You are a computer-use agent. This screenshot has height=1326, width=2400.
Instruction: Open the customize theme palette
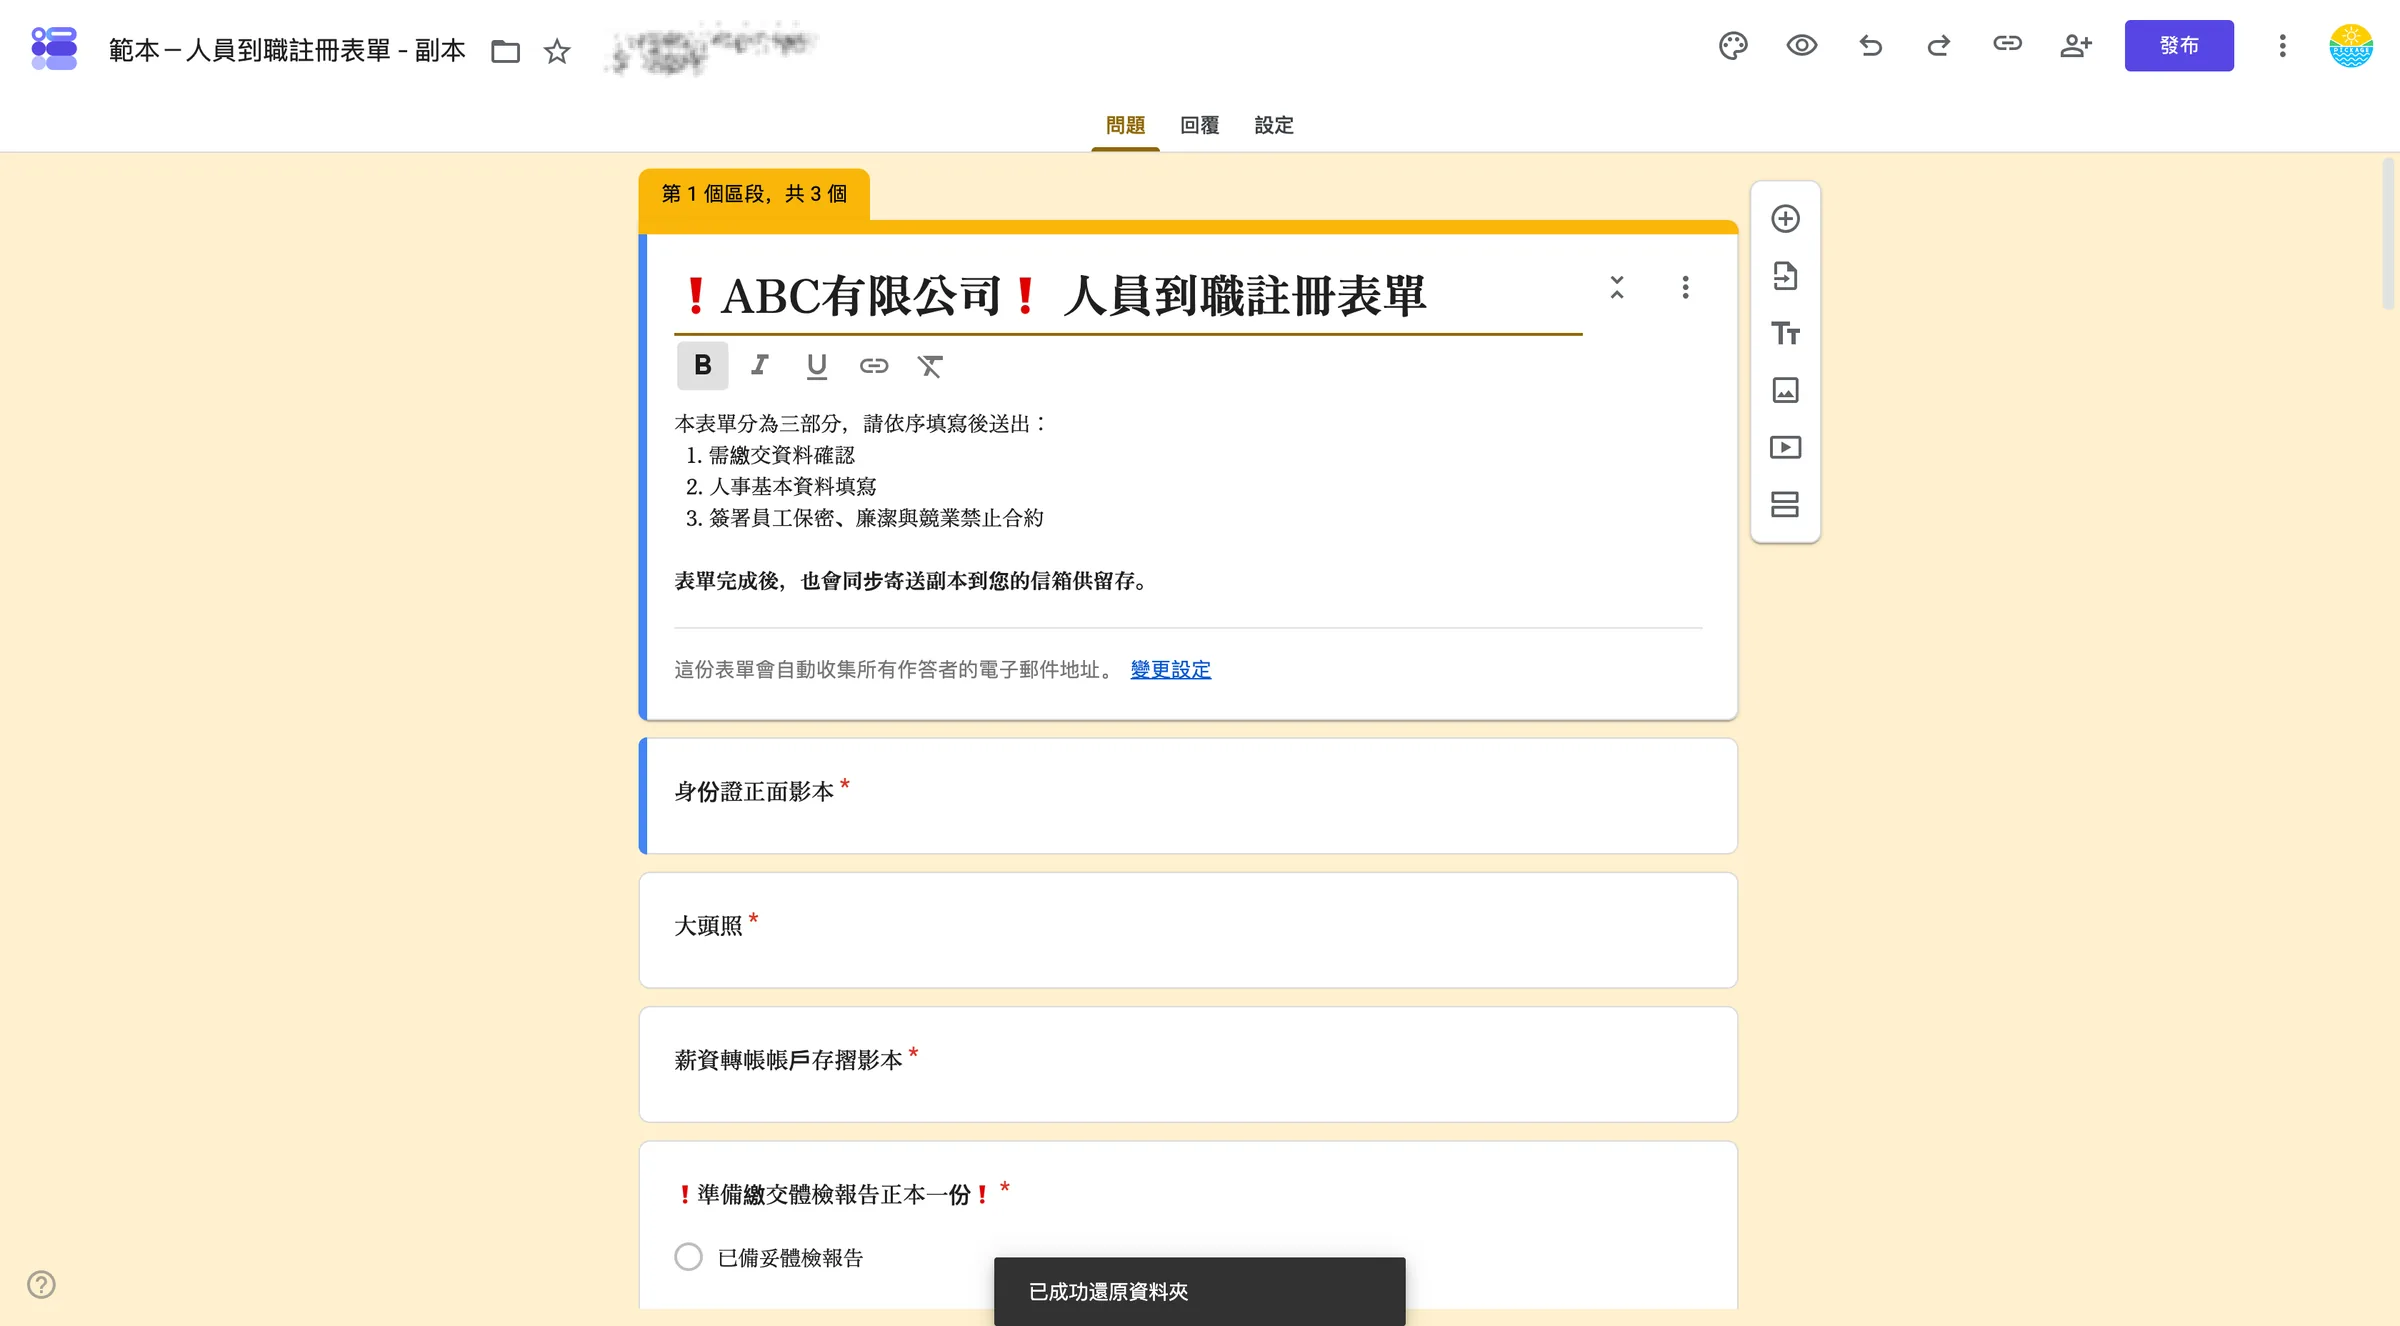click(1733, 46)
